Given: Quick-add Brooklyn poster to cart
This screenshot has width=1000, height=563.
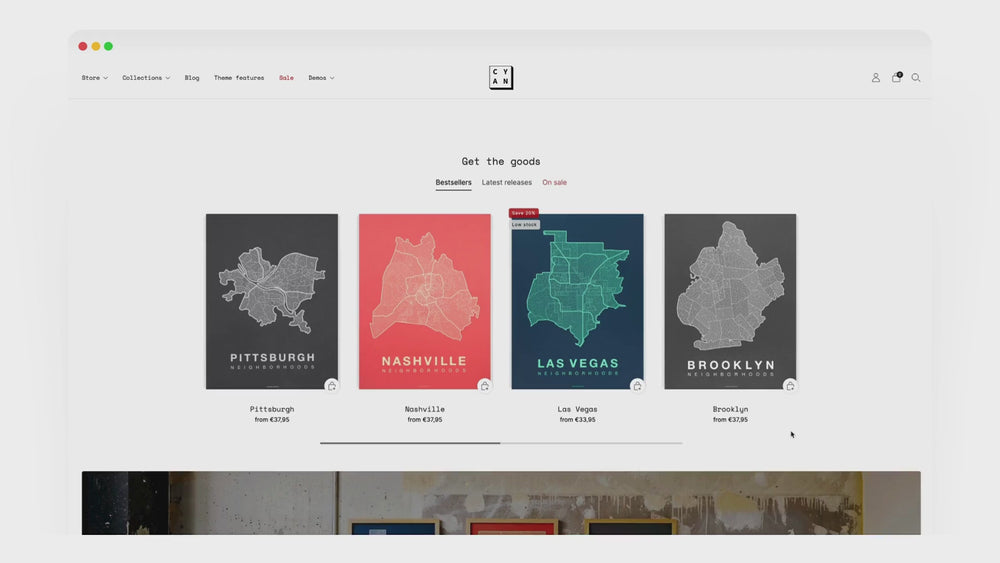Looking at the screenshot, I should [790, 386].
